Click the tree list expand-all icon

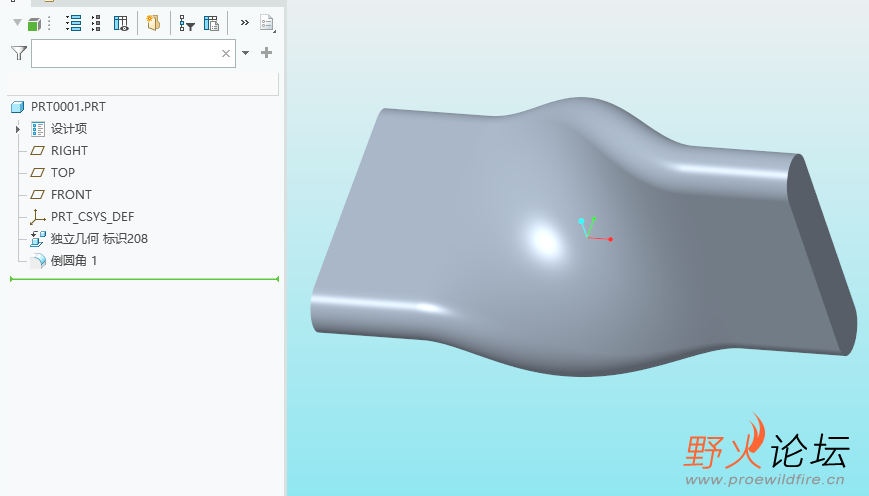[73, 23]
